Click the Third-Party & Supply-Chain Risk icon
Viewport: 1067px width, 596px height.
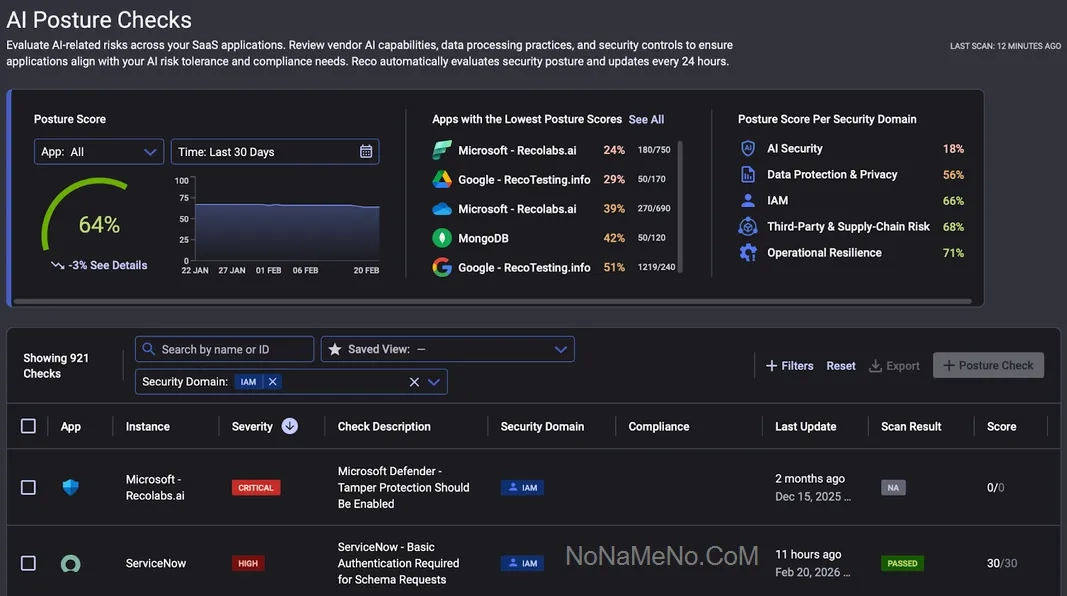(748, 227)
